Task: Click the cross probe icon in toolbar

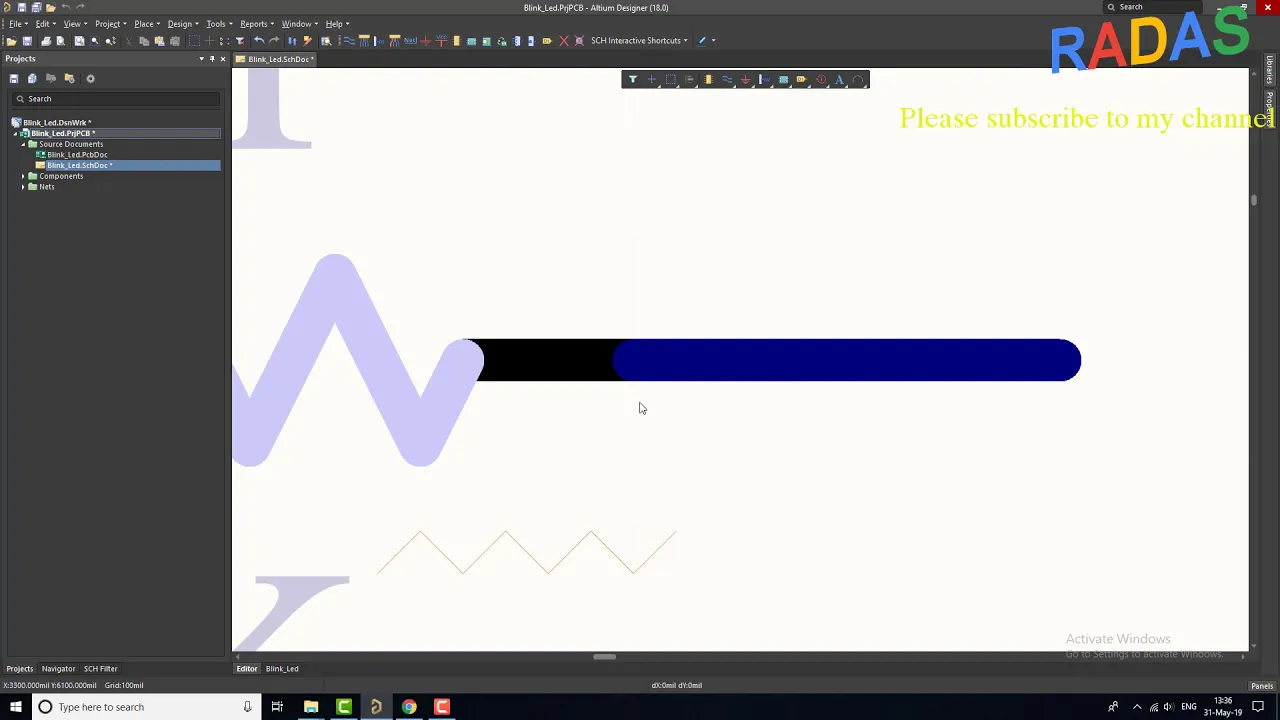Action: (x=308, y=41)
